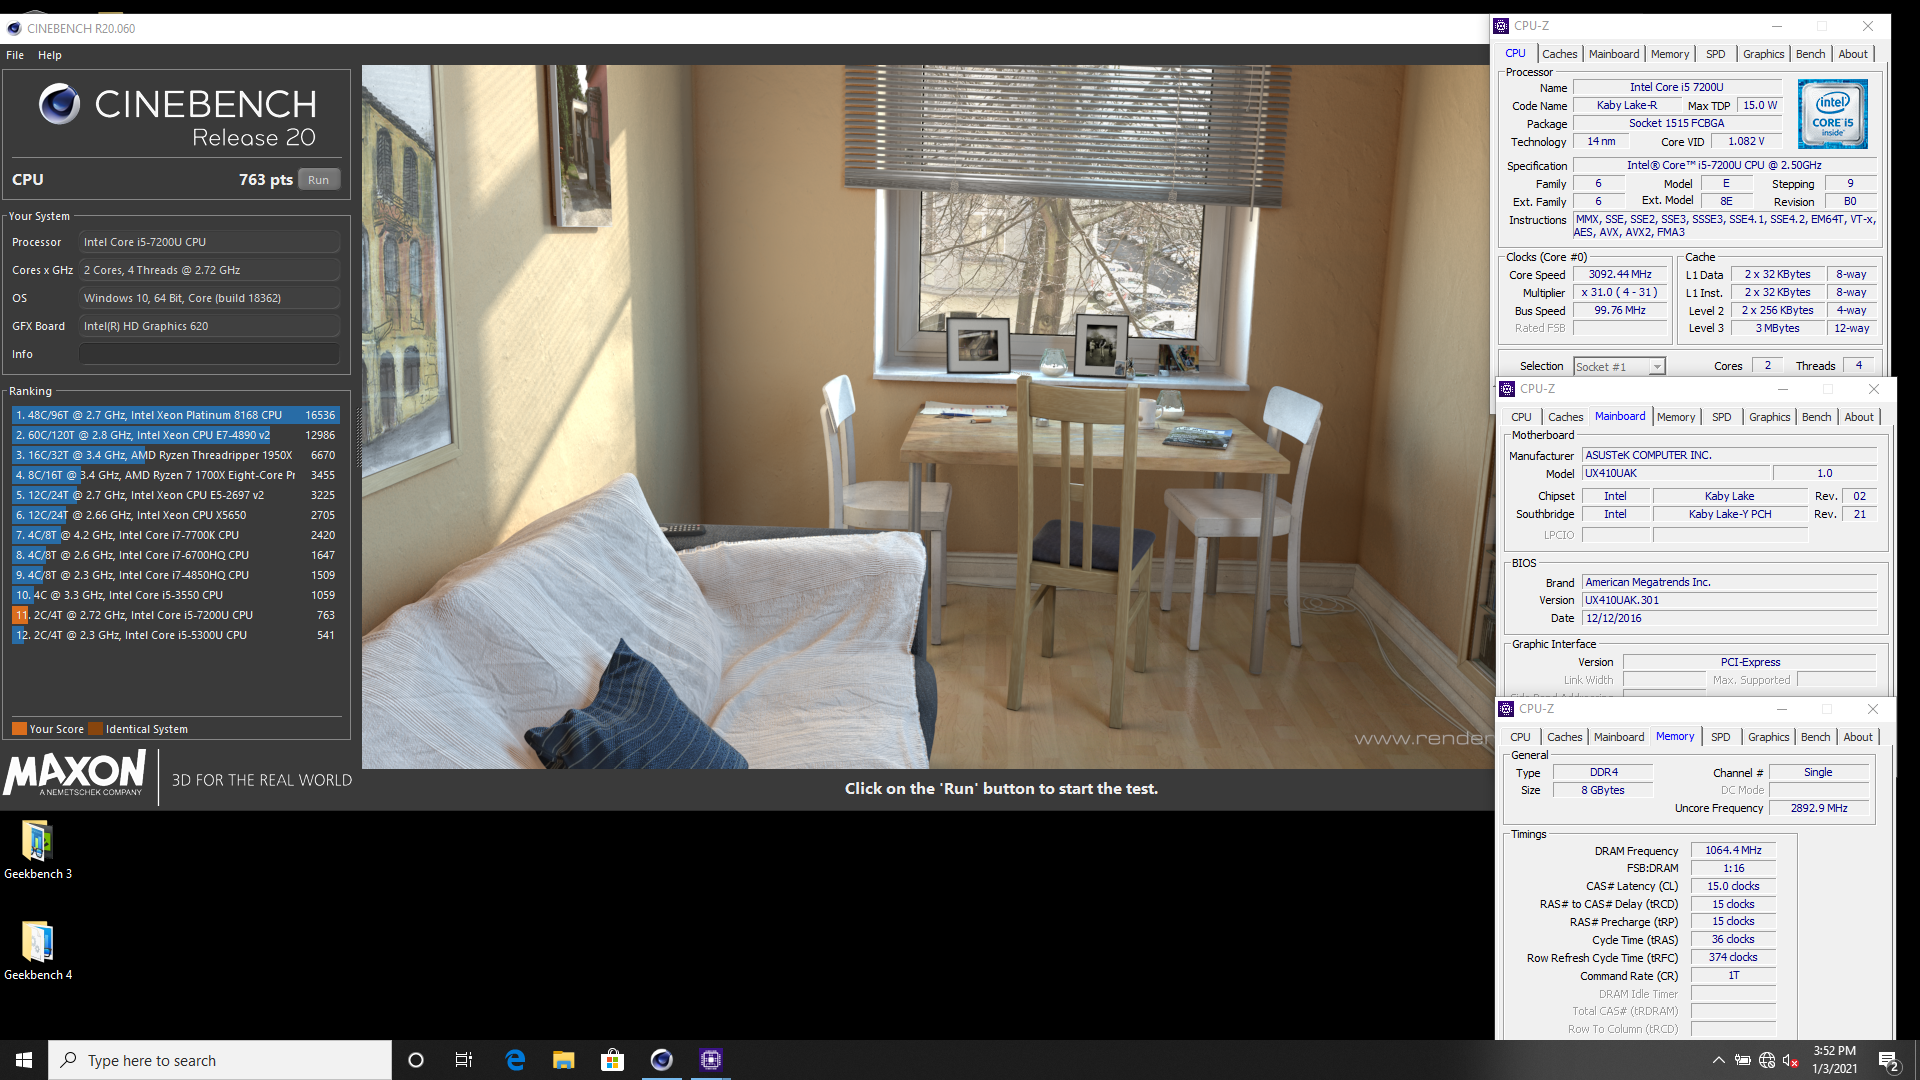Image resolution: width=1920 pixels, height=1080 pixels.
Task: Open the Help menu in Cinebench
Action: tap(50, 55)
